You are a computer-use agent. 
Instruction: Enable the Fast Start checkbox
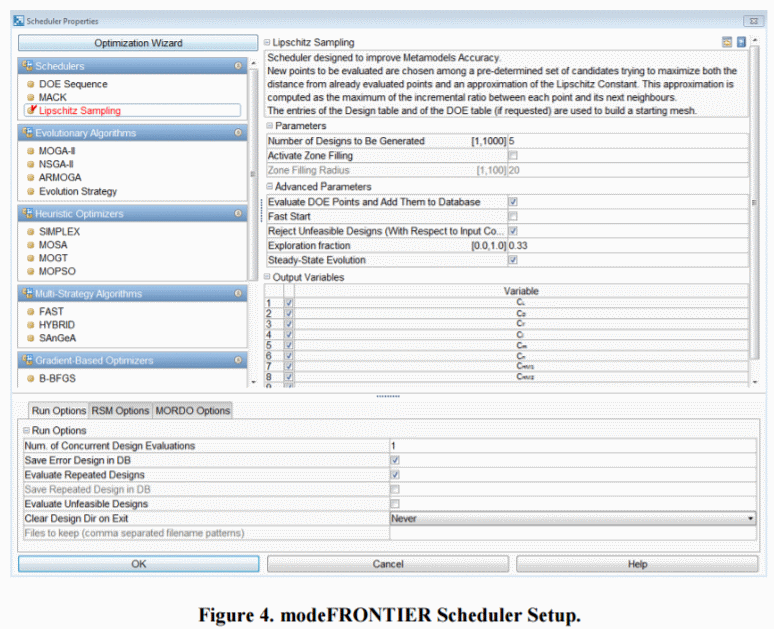click(513, 216)
